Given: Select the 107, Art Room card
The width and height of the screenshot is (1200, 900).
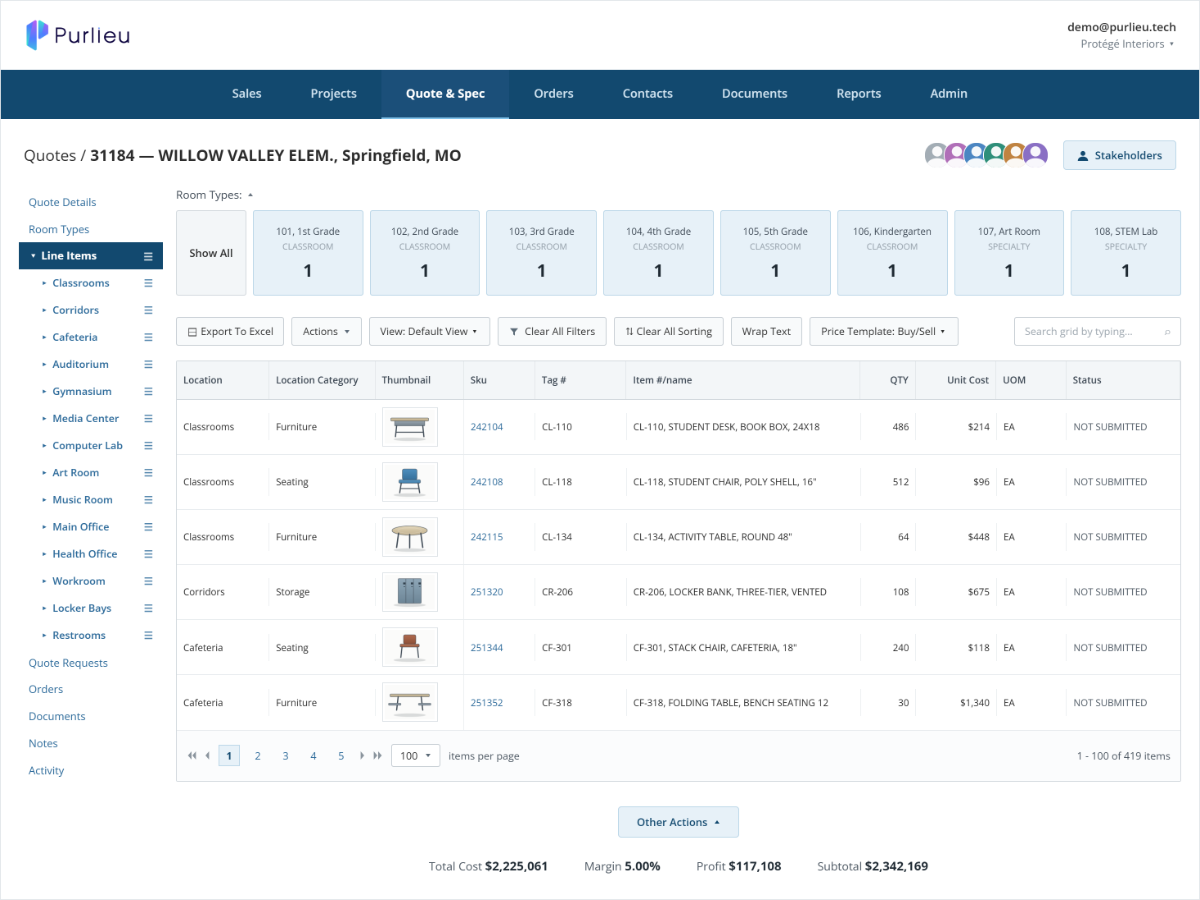Looking at the screenshot, I should click(1008, 253).
